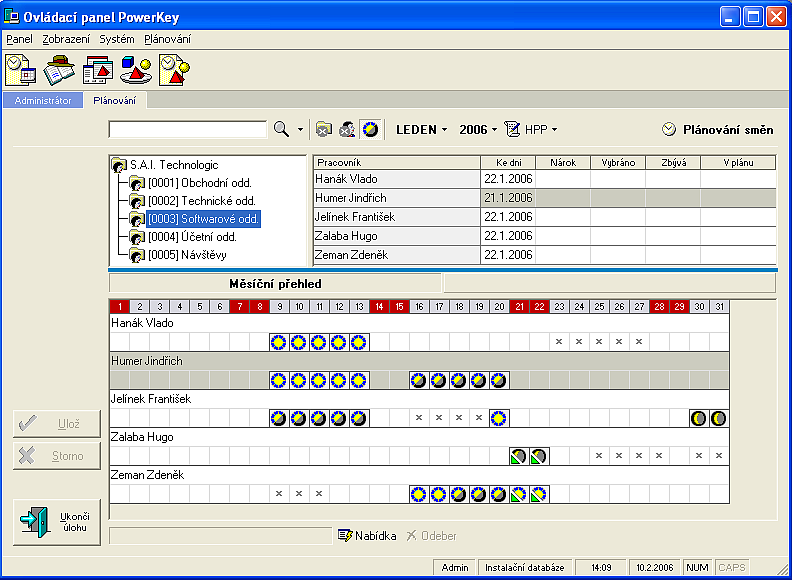Click the blue cube and cone toolbar icon

click(136, 69)
